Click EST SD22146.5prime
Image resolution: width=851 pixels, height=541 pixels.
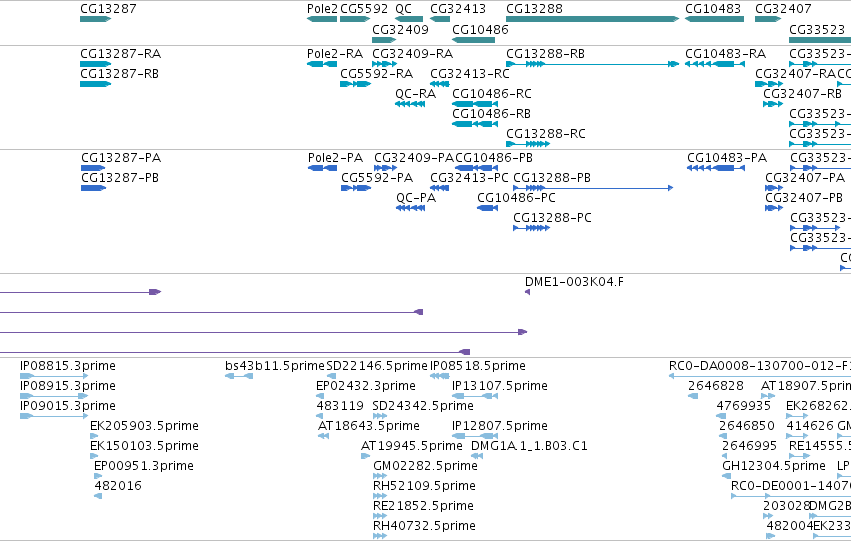pyautogui.click(x=331, y=376)
